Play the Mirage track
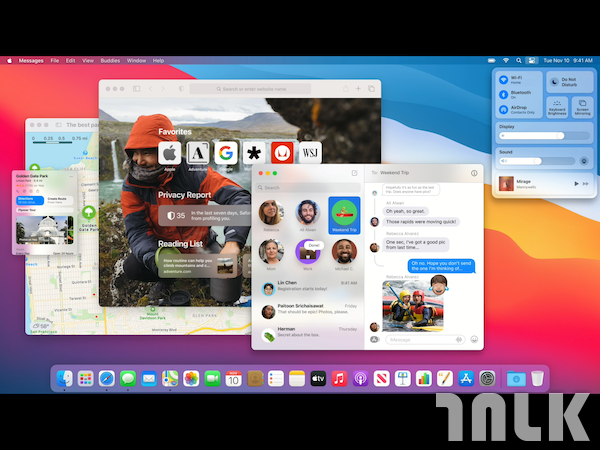This screenshot has width=600, height=450. pyautogui.click(x=576, y=184)
